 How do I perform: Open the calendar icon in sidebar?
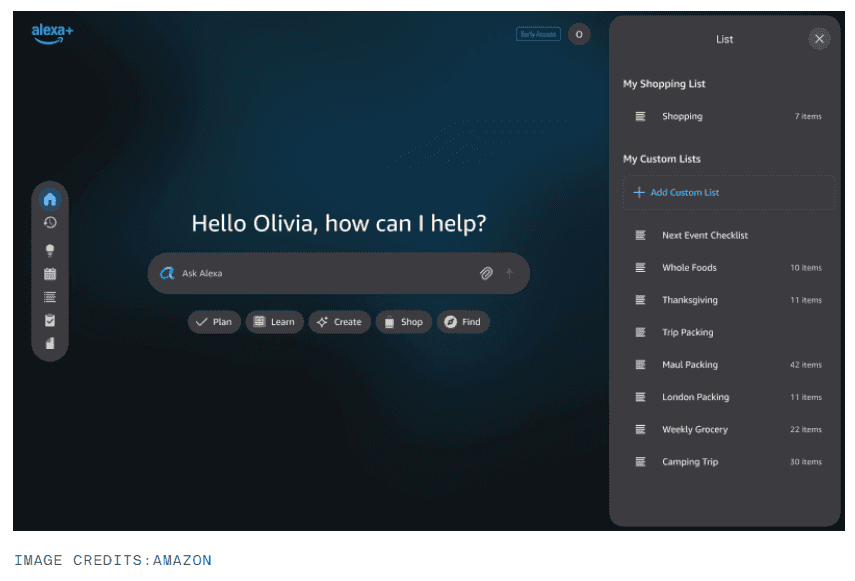click(x=50, y=274)
